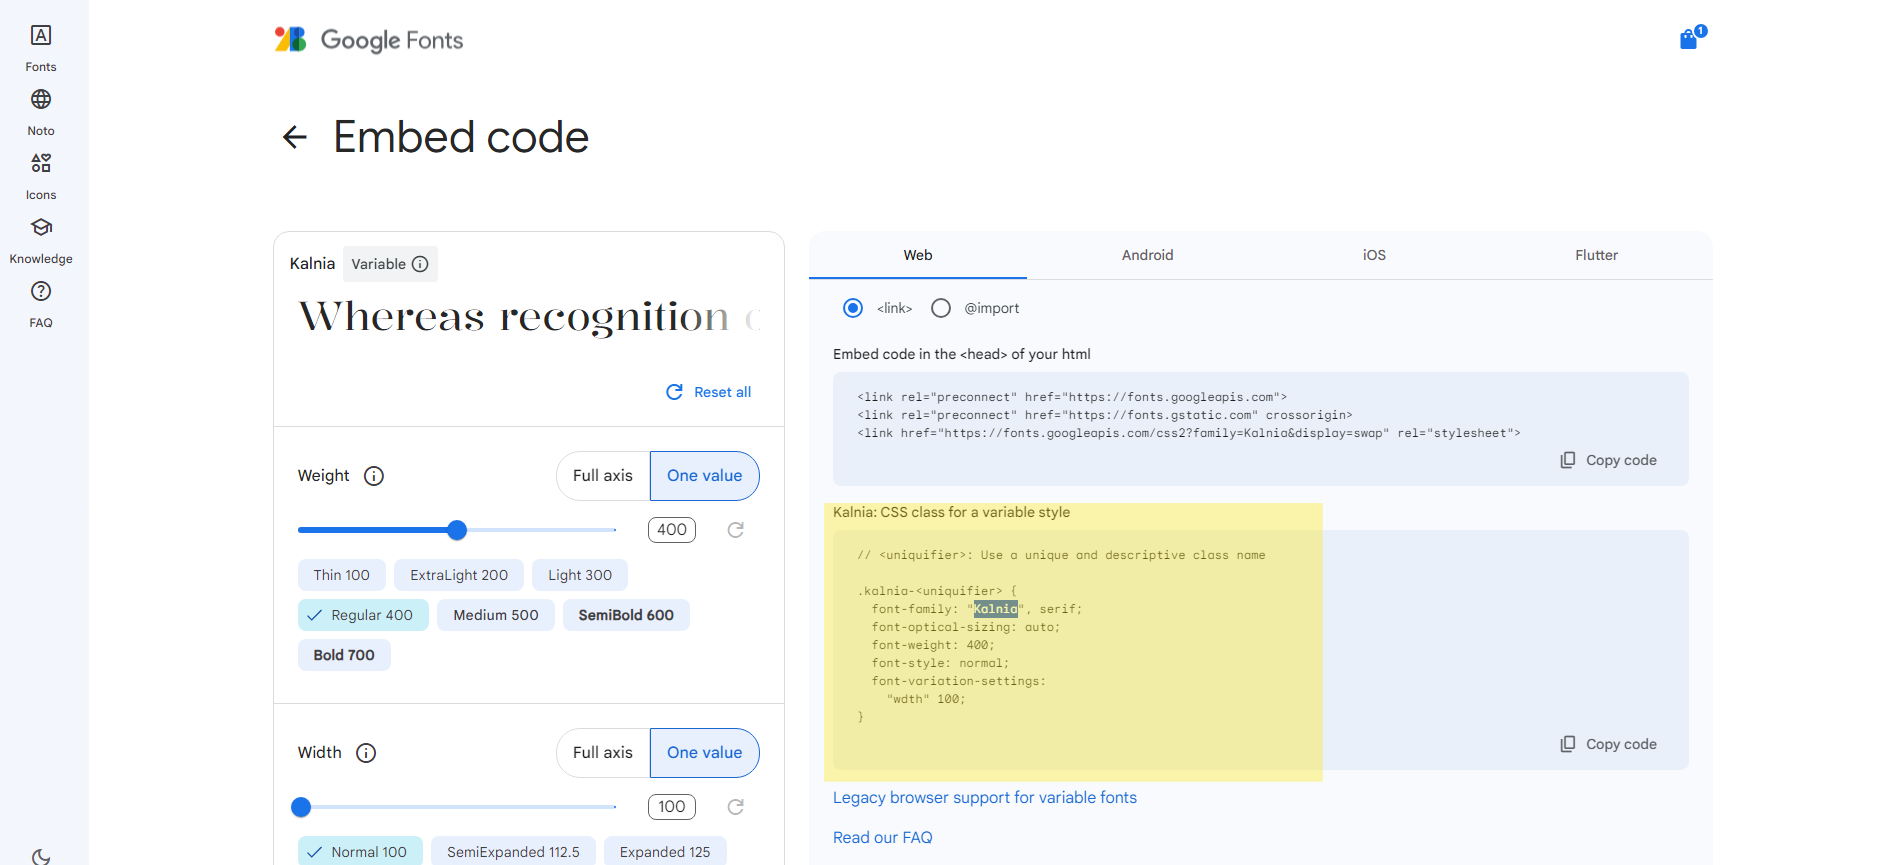Select SemiExpanded 112.5 width chip
Image resolution: width=1895 pixels, height=865 pixels.
click(513, 852)
